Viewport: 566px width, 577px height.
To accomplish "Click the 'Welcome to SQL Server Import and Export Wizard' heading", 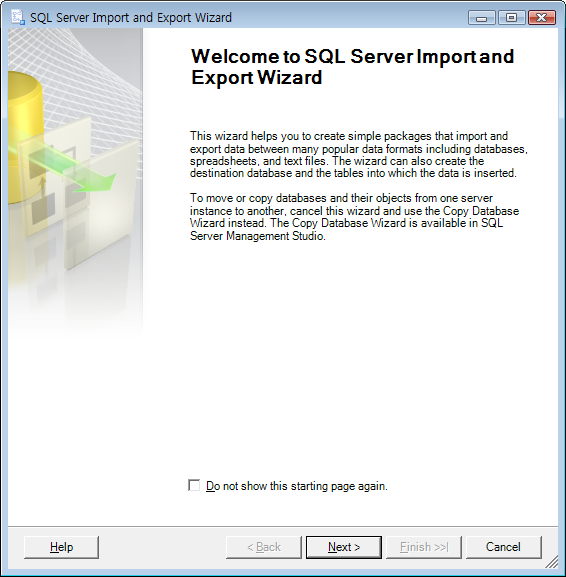I will coord(353,67).
